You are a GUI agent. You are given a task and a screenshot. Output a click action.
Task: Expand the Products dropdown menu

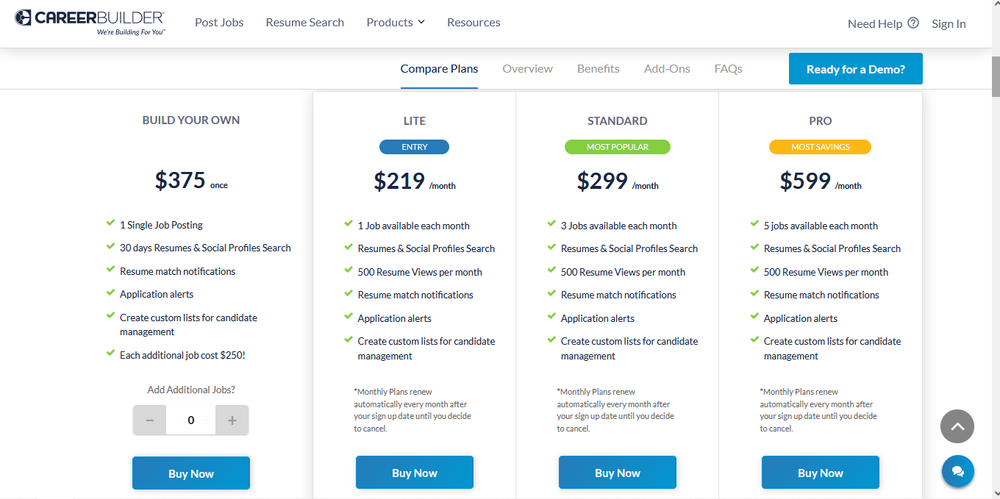(x=395, y=22)
